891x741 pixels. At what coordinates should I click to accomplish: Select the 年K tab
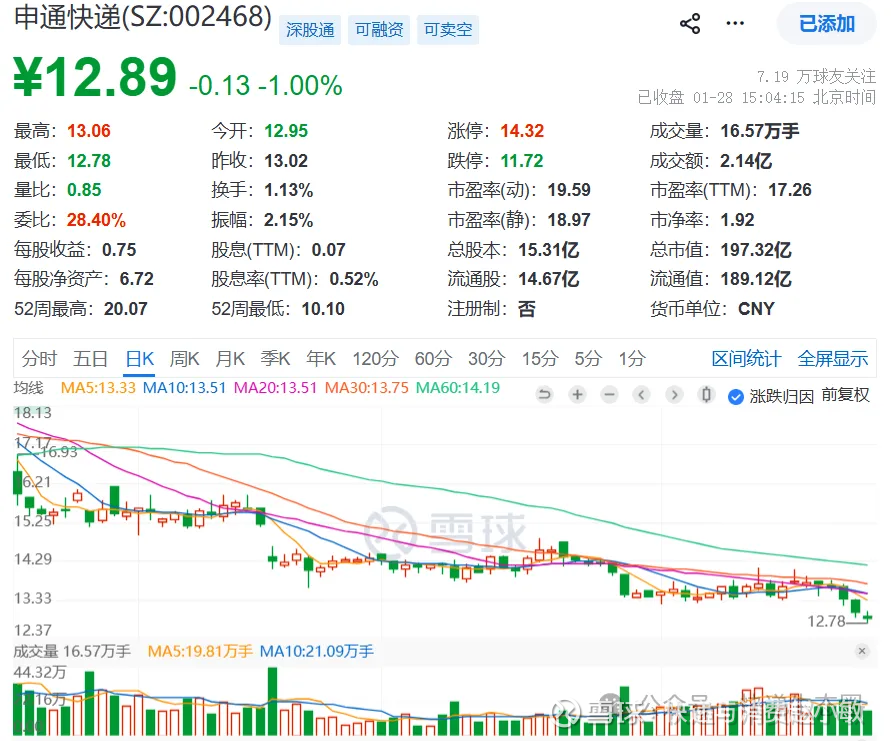point(321,359)
